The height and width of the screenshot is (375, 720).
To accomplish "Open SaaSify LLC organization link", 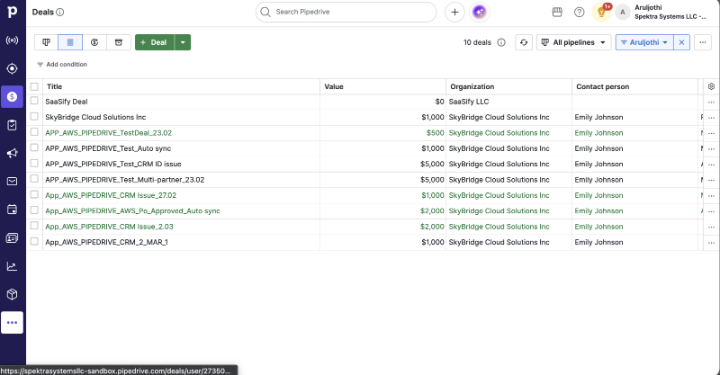I will click(x=469, y=102).
